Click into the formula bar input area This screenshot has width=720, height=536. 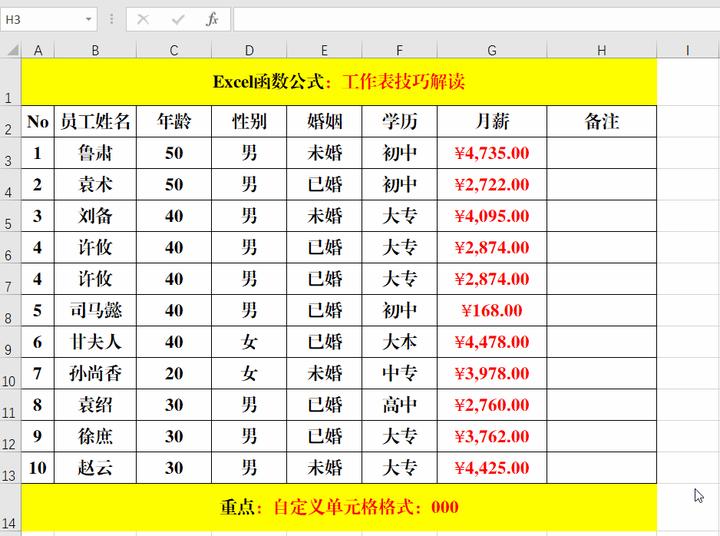(x=477, y=20)
